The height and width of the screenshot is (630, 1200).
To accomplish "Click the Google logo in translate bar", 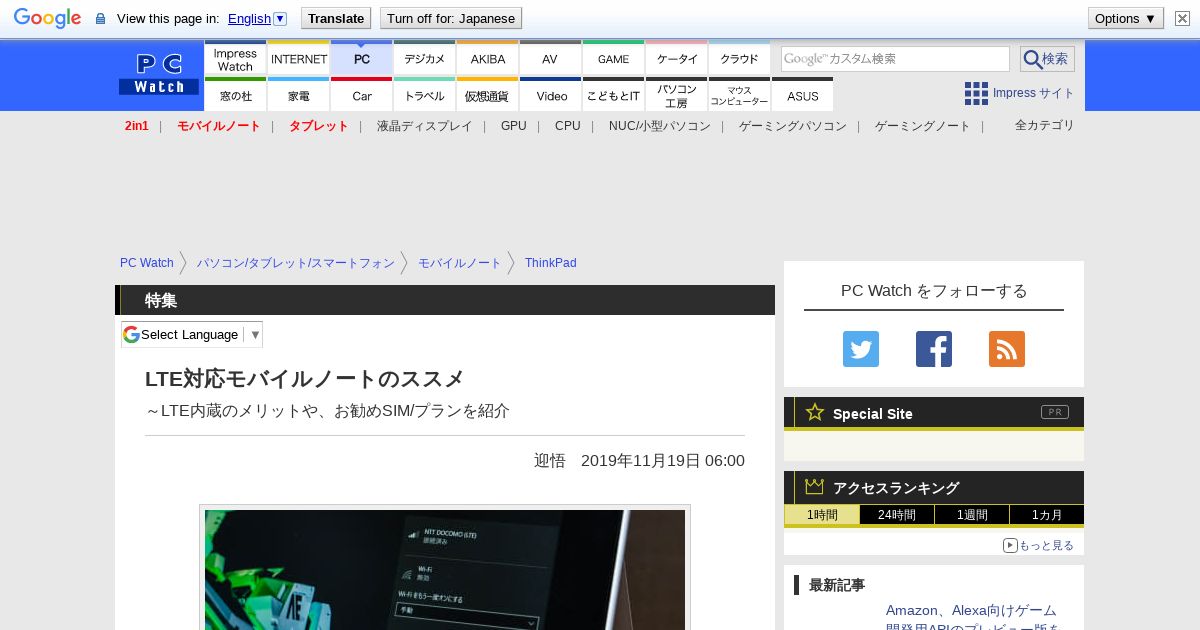I will pyautogui.click(x=47, y=18).
